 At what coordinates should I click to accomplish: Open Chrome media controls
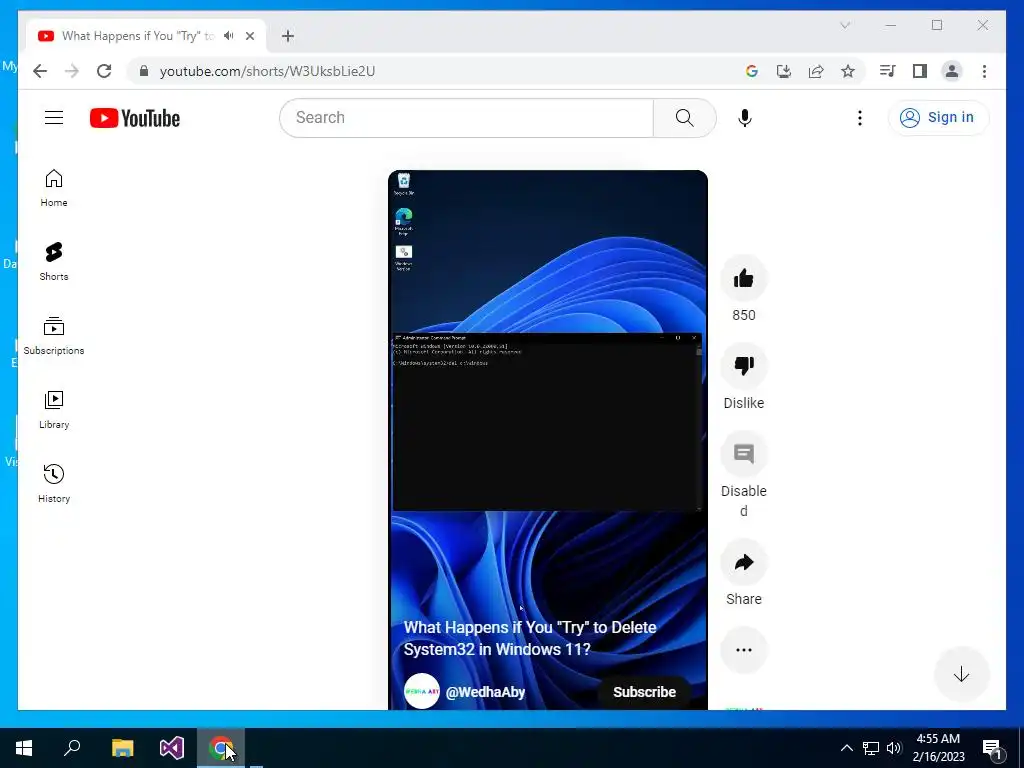(887, 71)
